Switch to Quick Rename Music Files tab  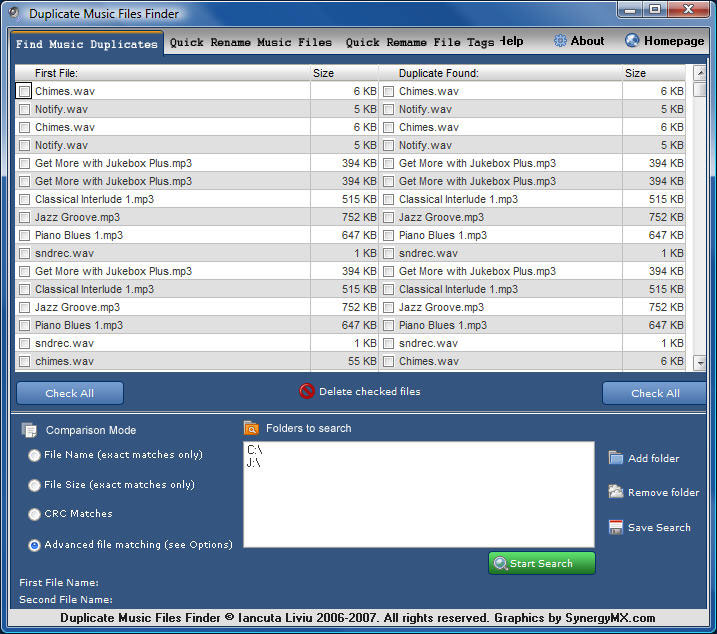pos(251,42)
